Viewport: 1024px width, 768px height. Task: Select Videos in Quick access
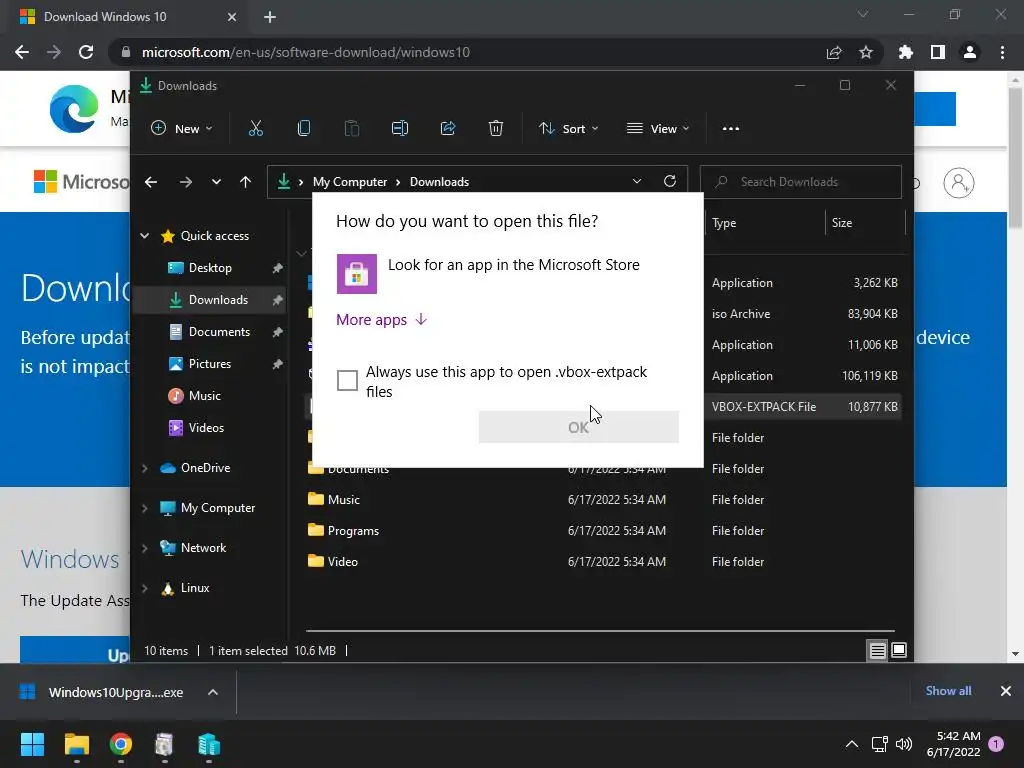(210, 428)
